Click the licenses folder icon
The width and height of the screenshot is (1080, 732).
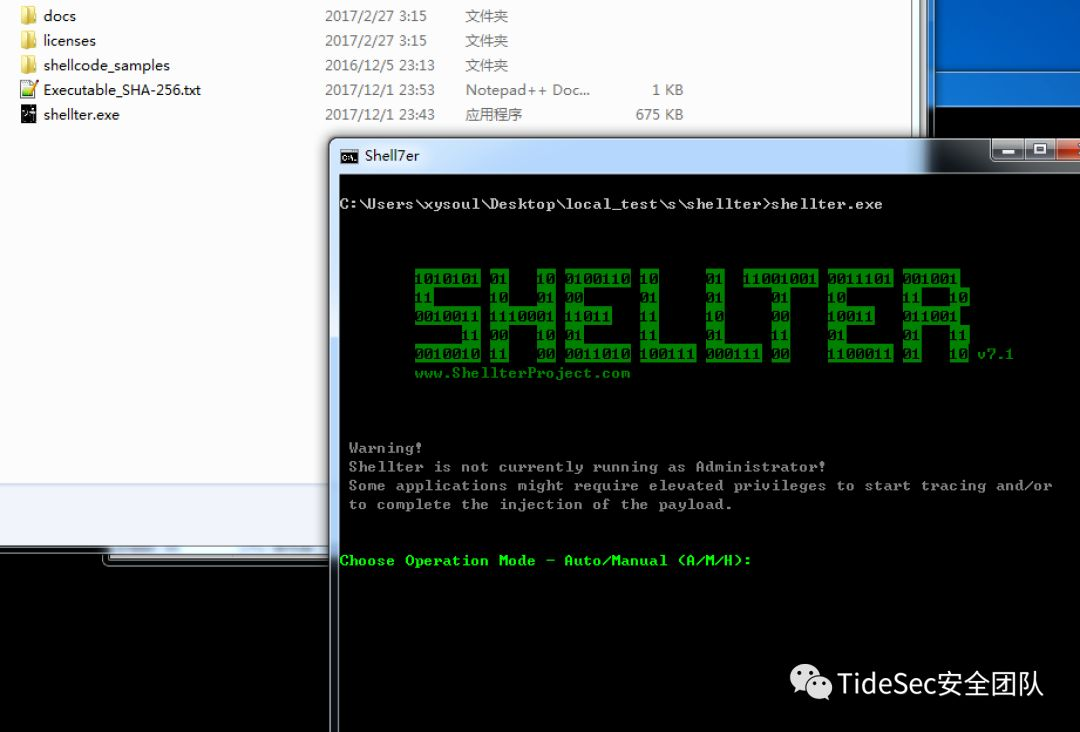[28, 40]
